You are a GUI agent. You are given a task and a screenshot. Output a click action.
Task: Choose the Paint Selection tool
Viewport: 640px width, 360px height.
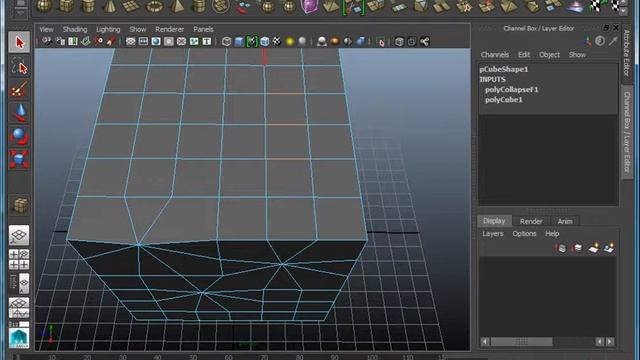coord(19,89)
